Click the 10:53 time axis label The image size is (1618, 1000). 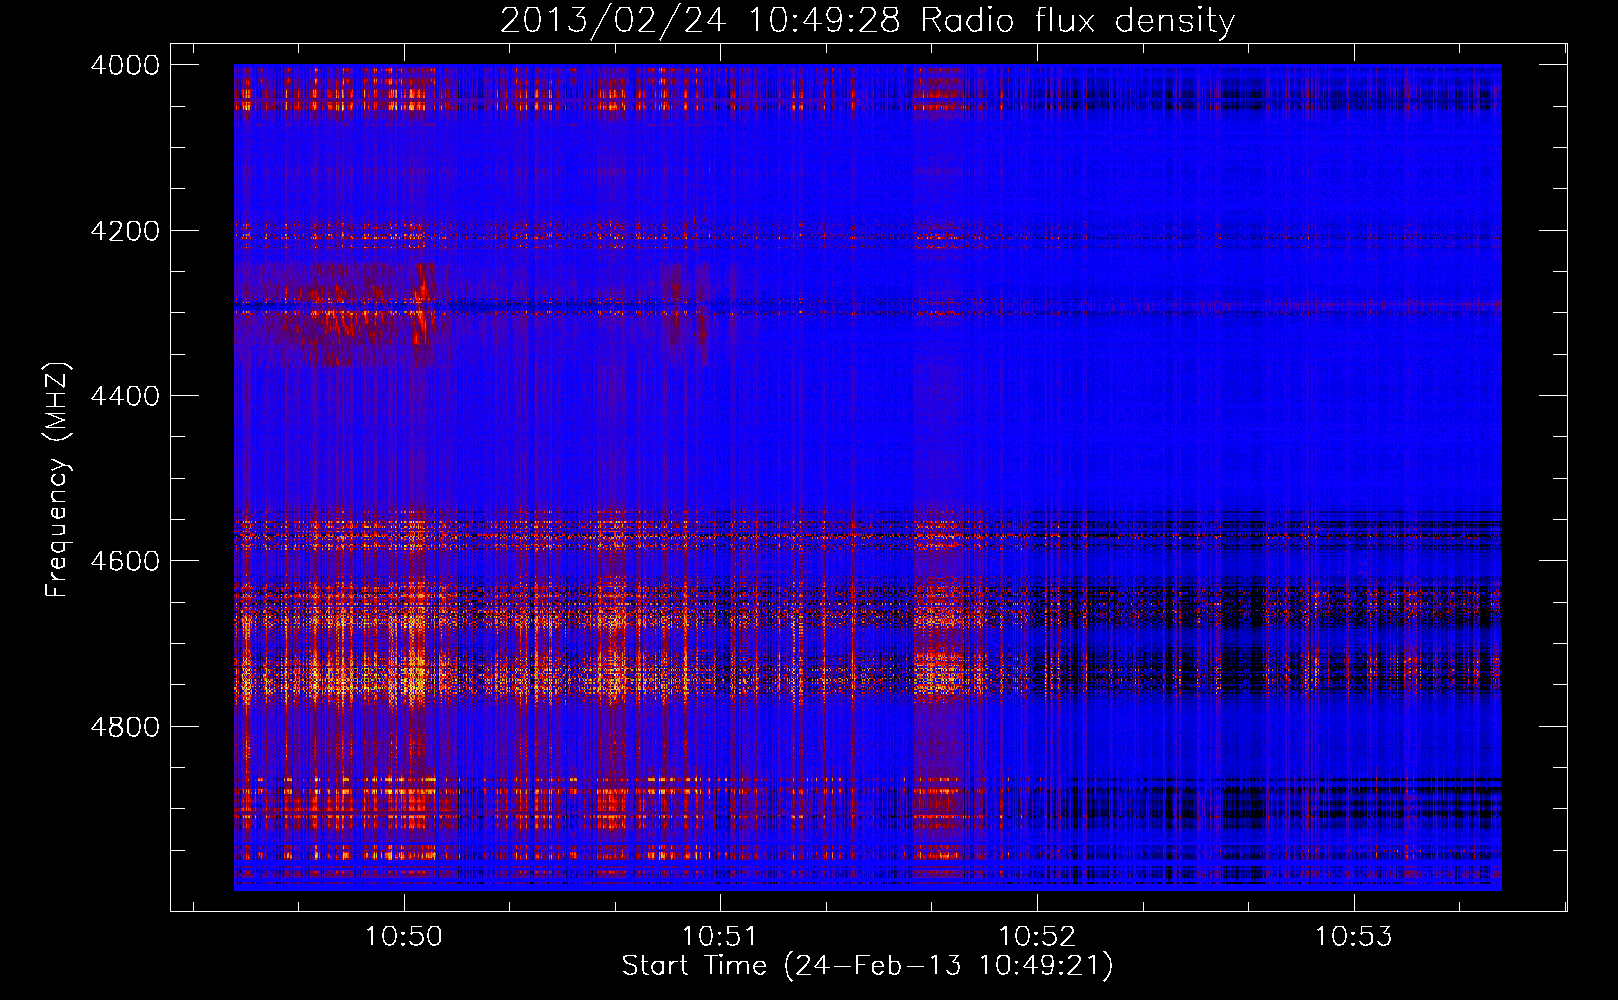tap(1353, 937)
